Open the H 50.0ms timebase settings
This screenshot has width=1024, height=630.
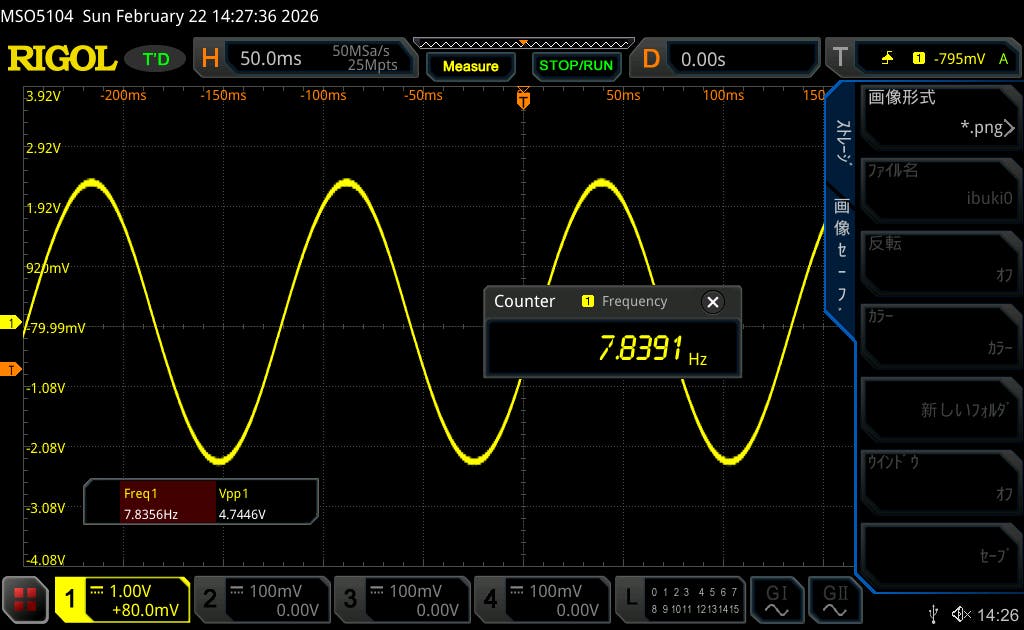click(302, 59)
